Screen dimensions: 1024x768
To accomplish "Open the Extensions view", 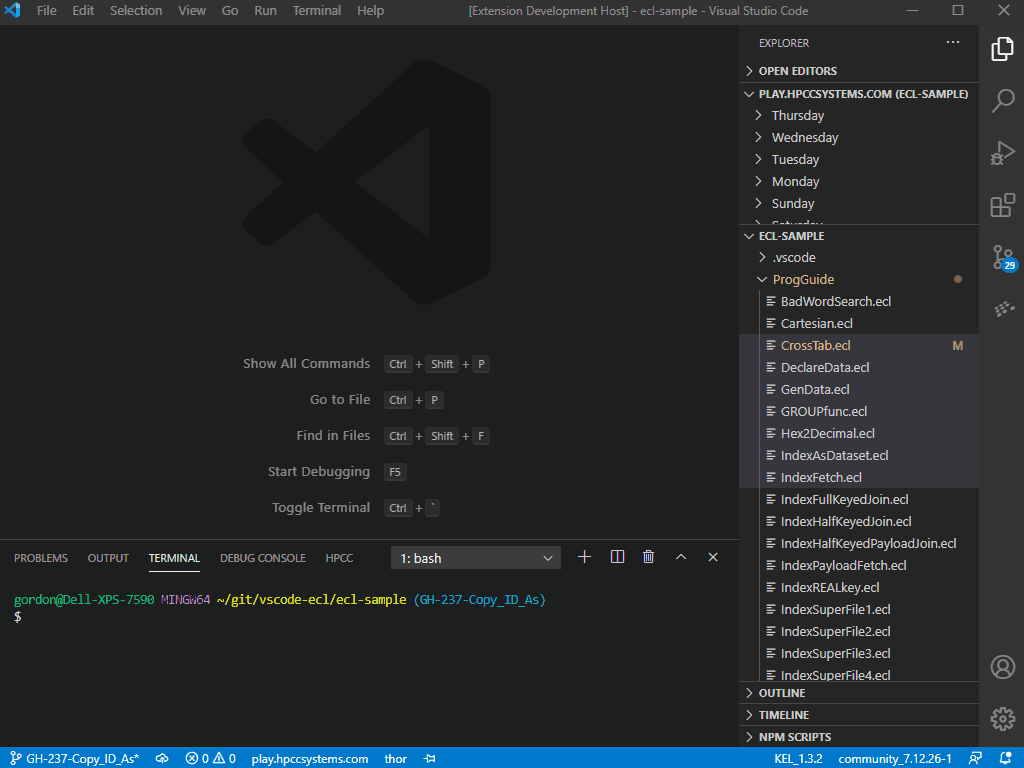I will 1002,205.
